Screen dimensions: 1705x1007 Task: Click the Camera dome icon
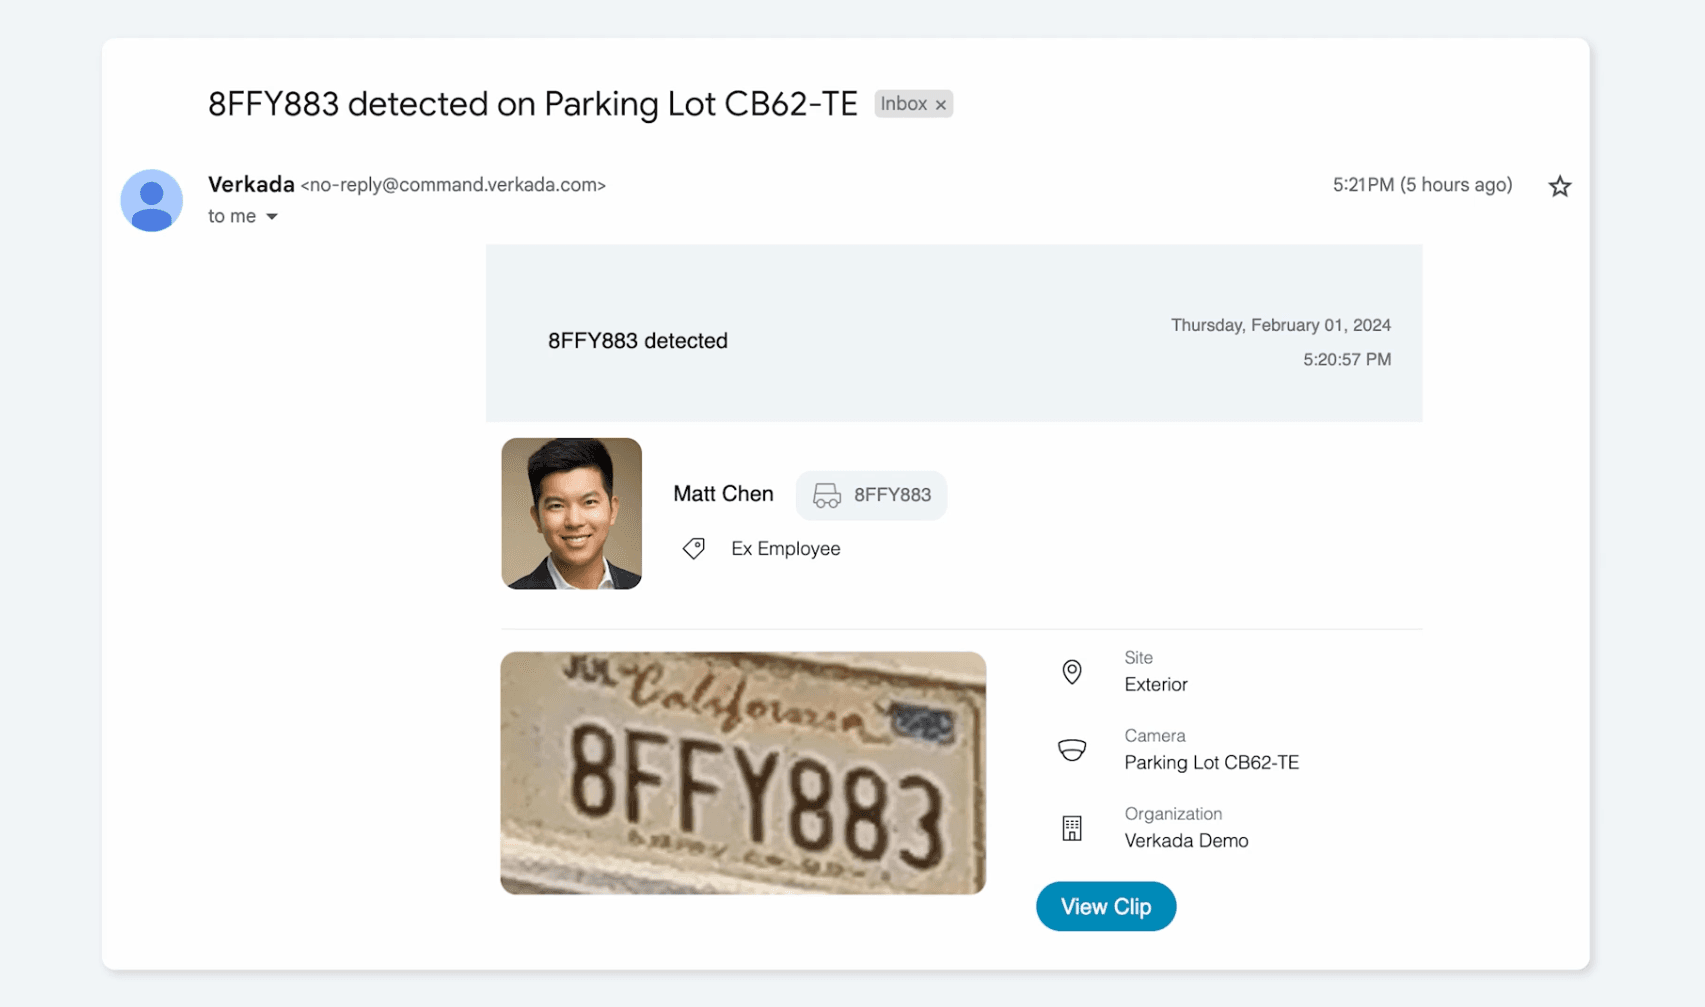[1071, 750]
